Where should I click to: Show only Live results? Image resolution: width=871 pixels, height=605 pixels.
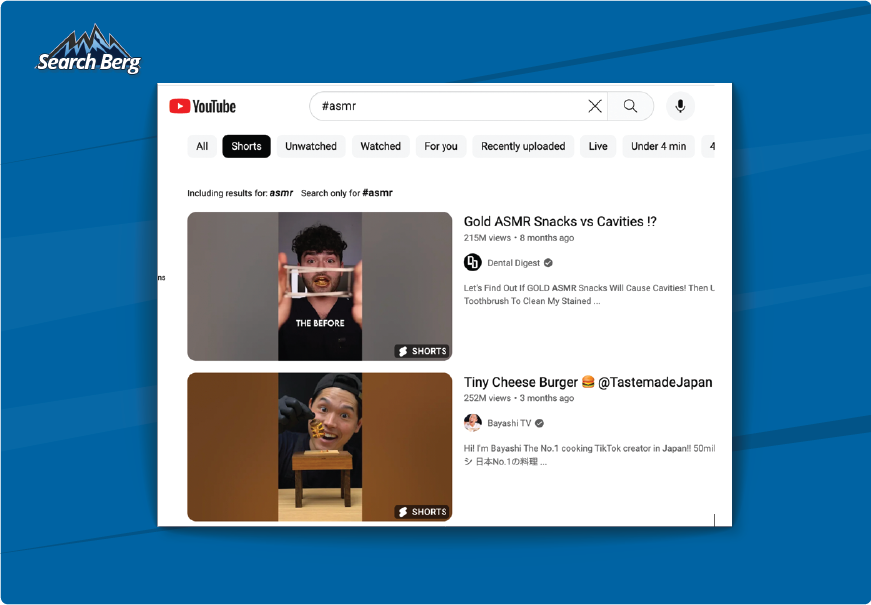(598, 146)
